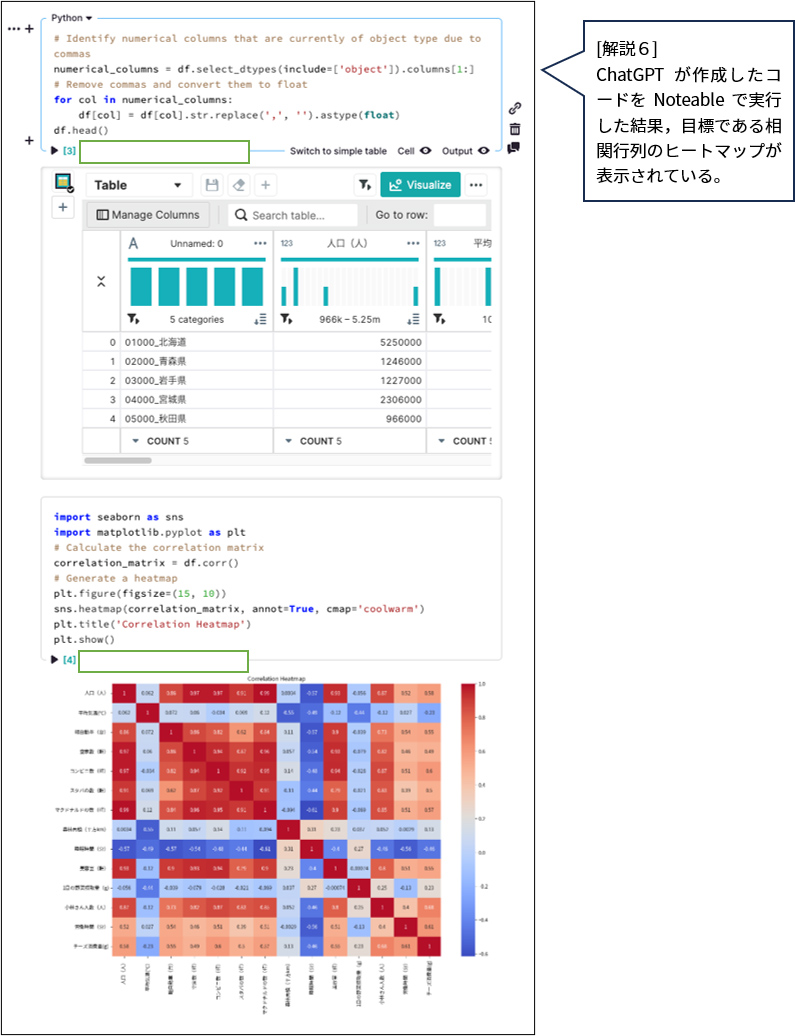Click the copy cell link icon
Image resolution: width=795 pixels, height=1036 pixels.
pyautogui.click(x=514, y=108)
